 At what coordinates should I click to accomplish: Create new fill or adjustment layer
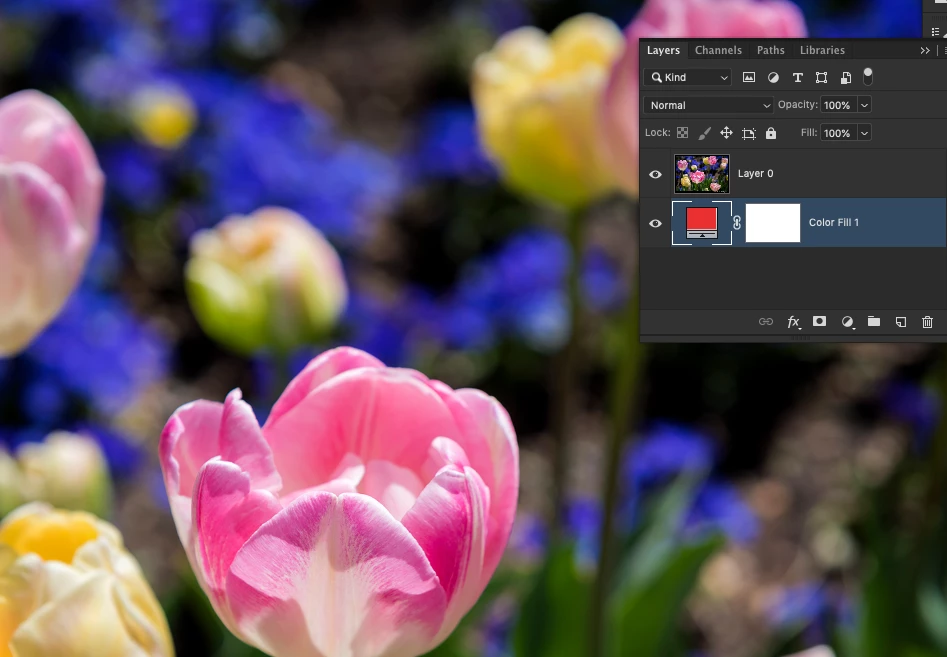(847, 322)
